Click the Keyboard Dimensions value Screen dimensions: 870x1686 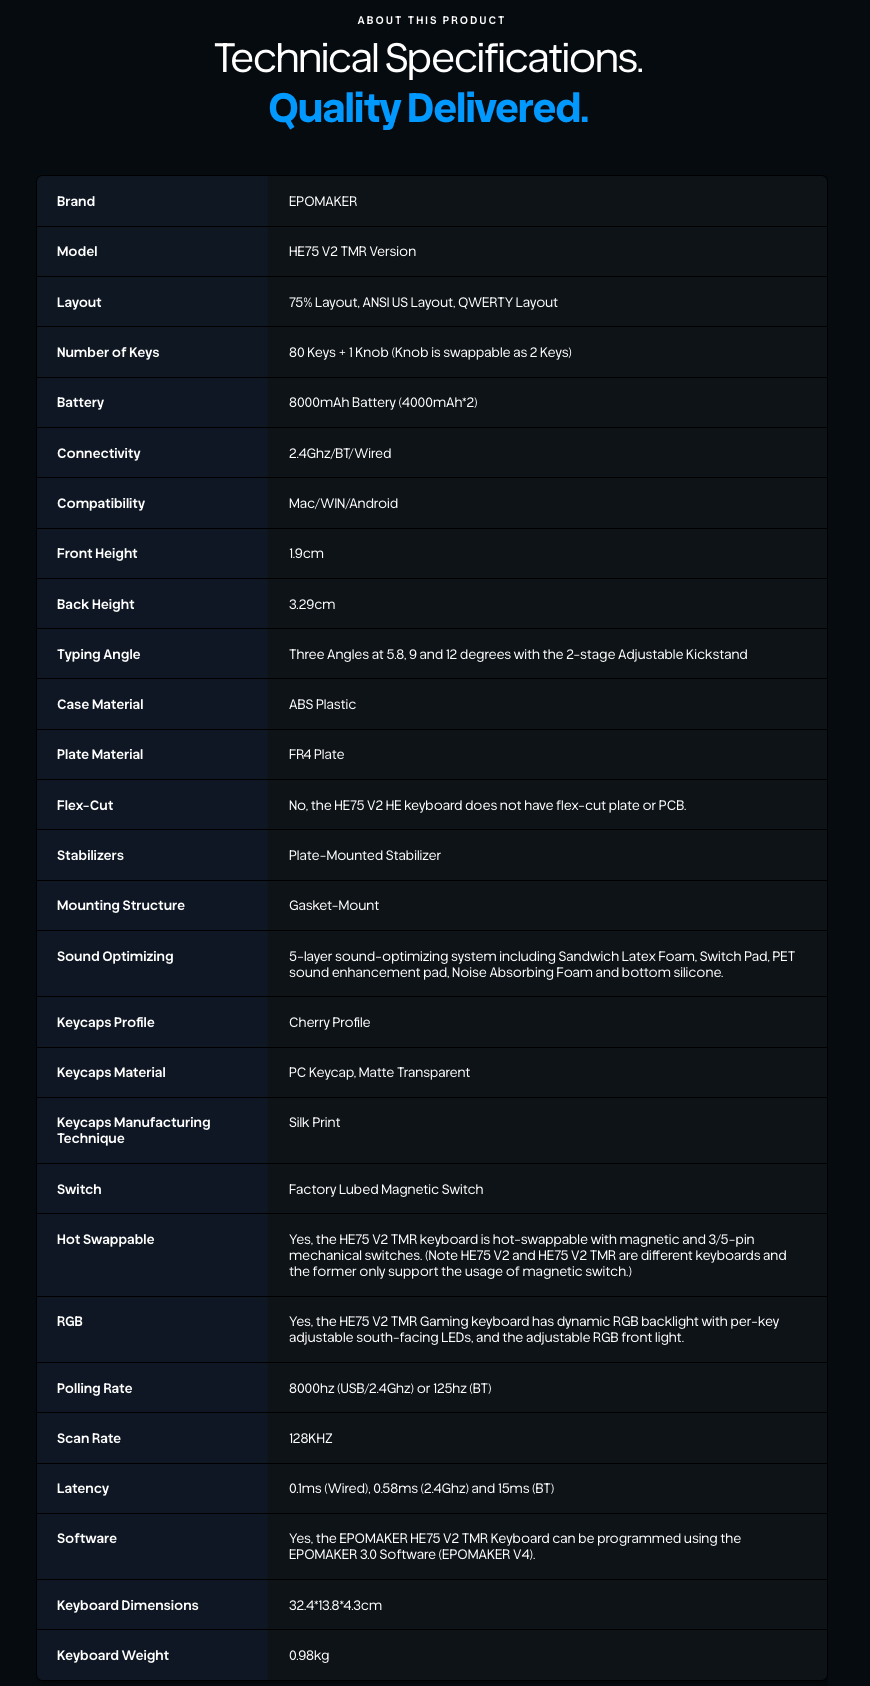coord(335,1606)
